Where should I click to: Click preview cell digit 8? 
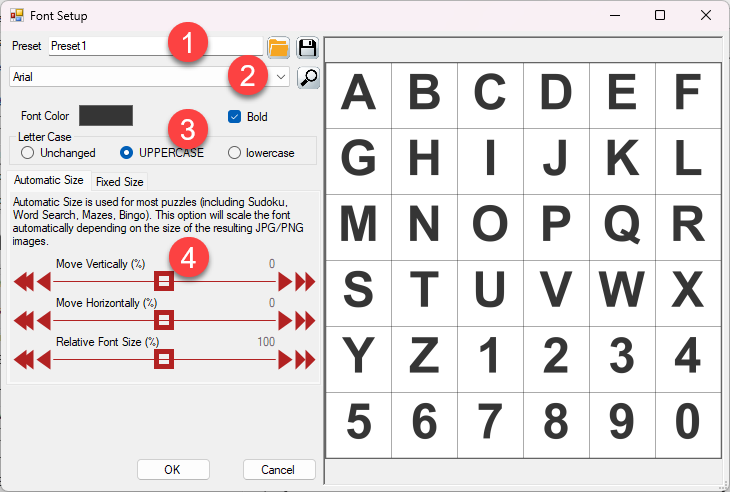556,425
